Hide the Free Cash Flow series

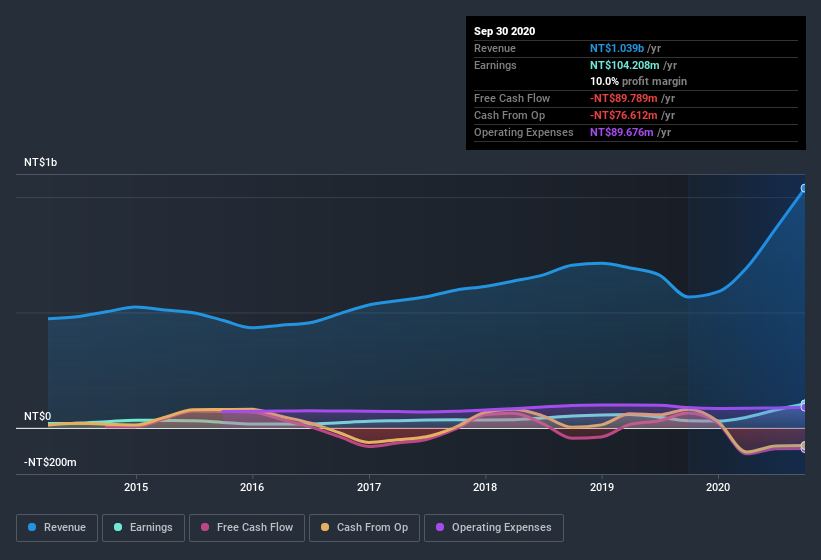click(247, 528)
